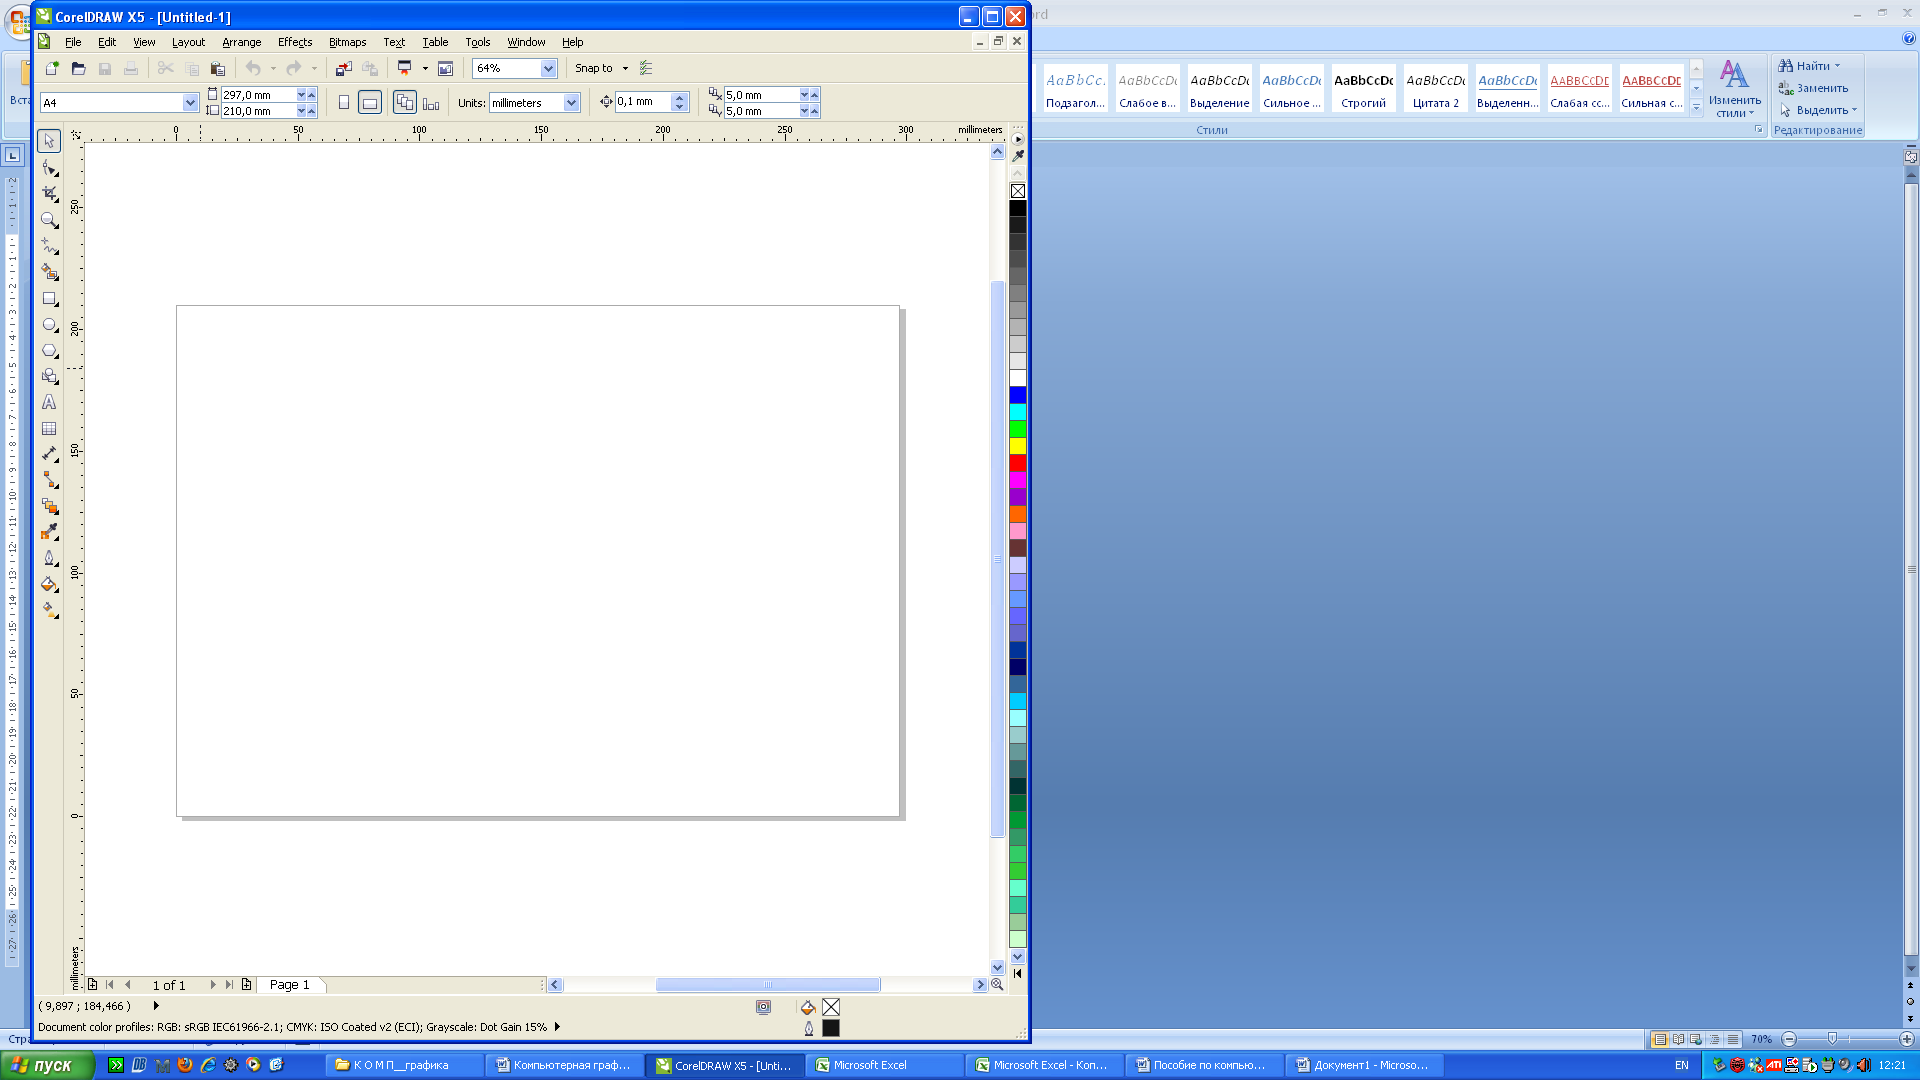Select the Parallel Dimension tool
This screenshot has height=1080, width=1920.
(49, 454)
